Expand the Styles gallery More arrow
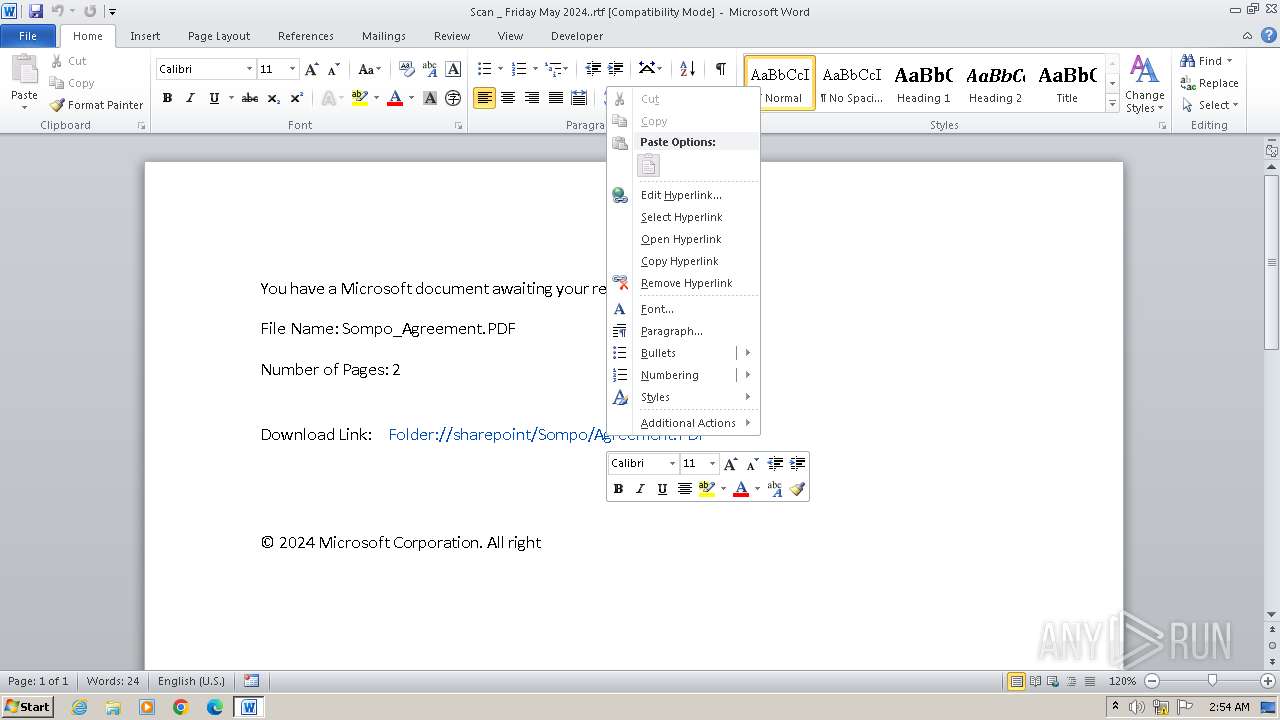 1112,103
